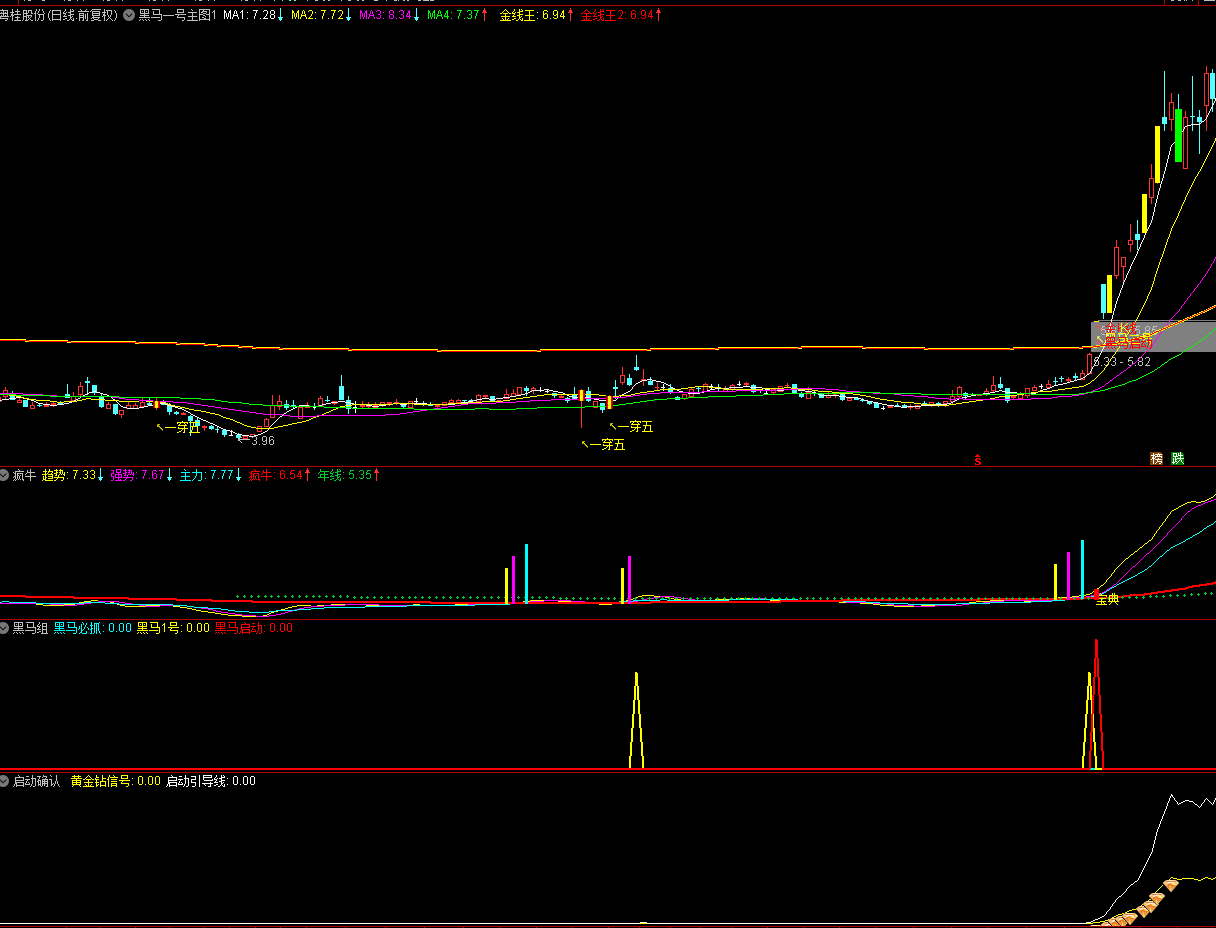Click the brown 榜 marker icon
This screenshot has width=1216, height=928.
coord(1157,459)
